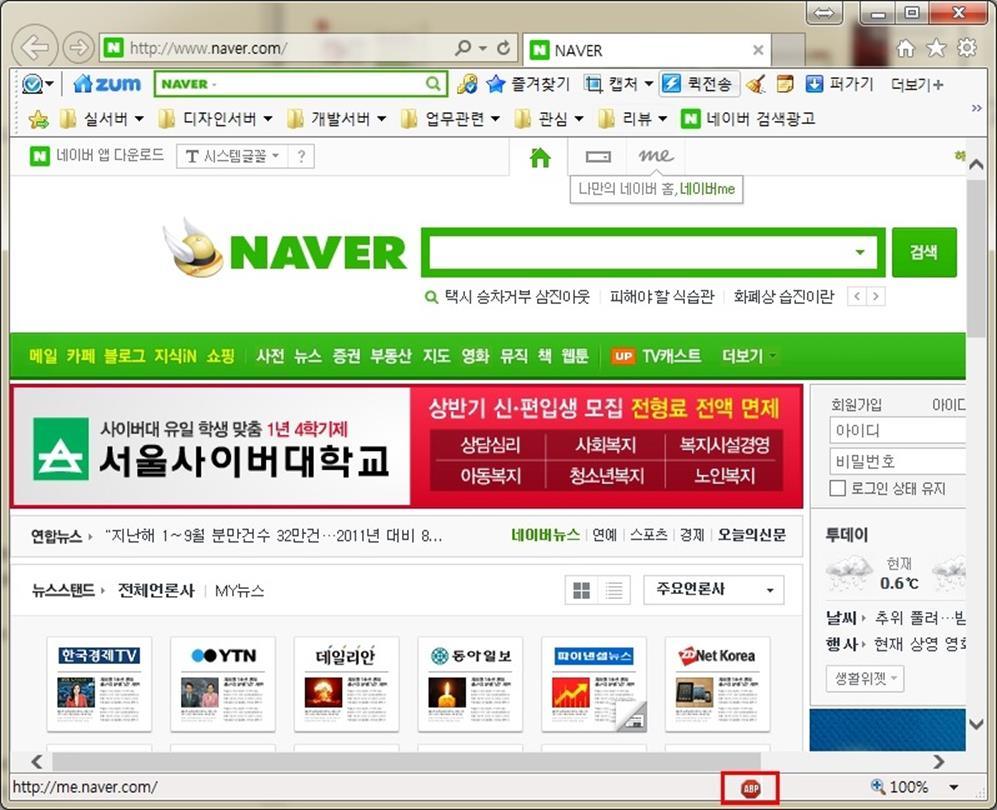Refresh the page with the reload icon
The height and width of the screenshot is (810, 997).
tap(504, 48)
